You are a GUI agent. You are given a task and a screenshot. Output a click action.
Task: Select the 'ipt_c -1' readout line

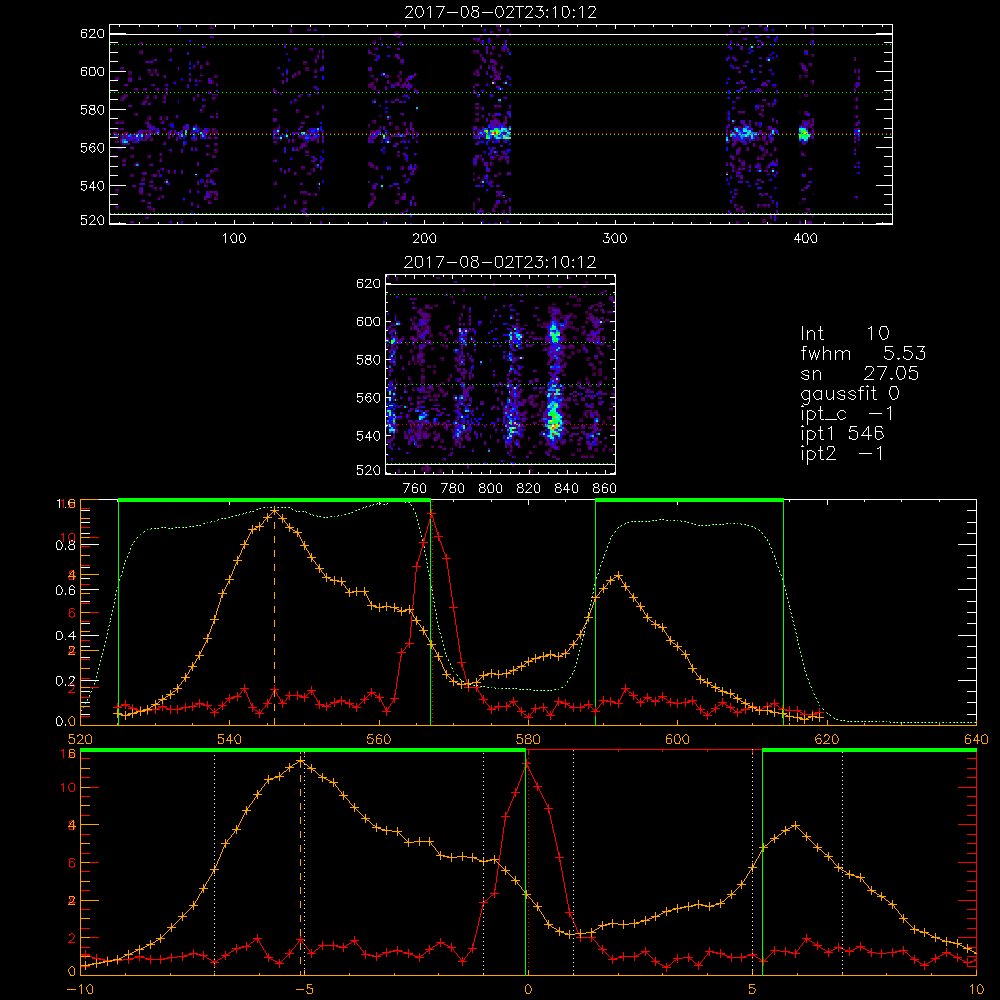point(847,414)
